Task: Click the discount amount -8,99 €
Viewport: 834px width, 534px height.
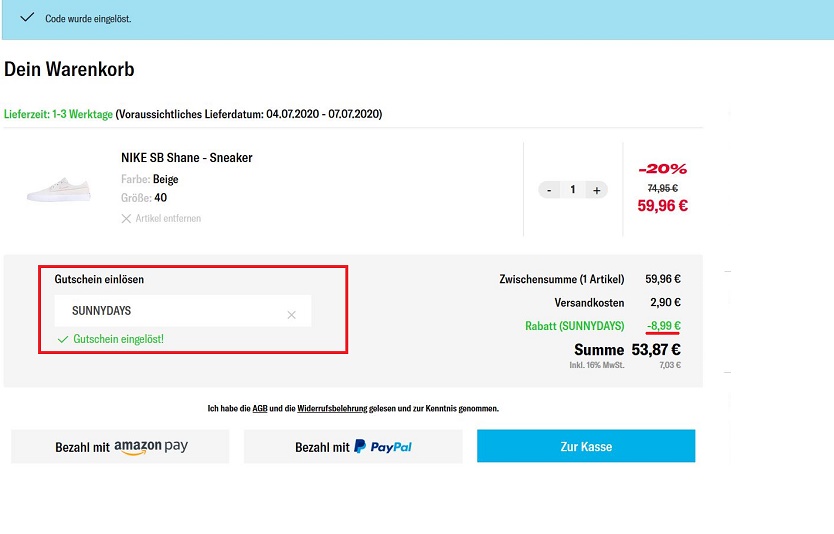Action: 663,326
